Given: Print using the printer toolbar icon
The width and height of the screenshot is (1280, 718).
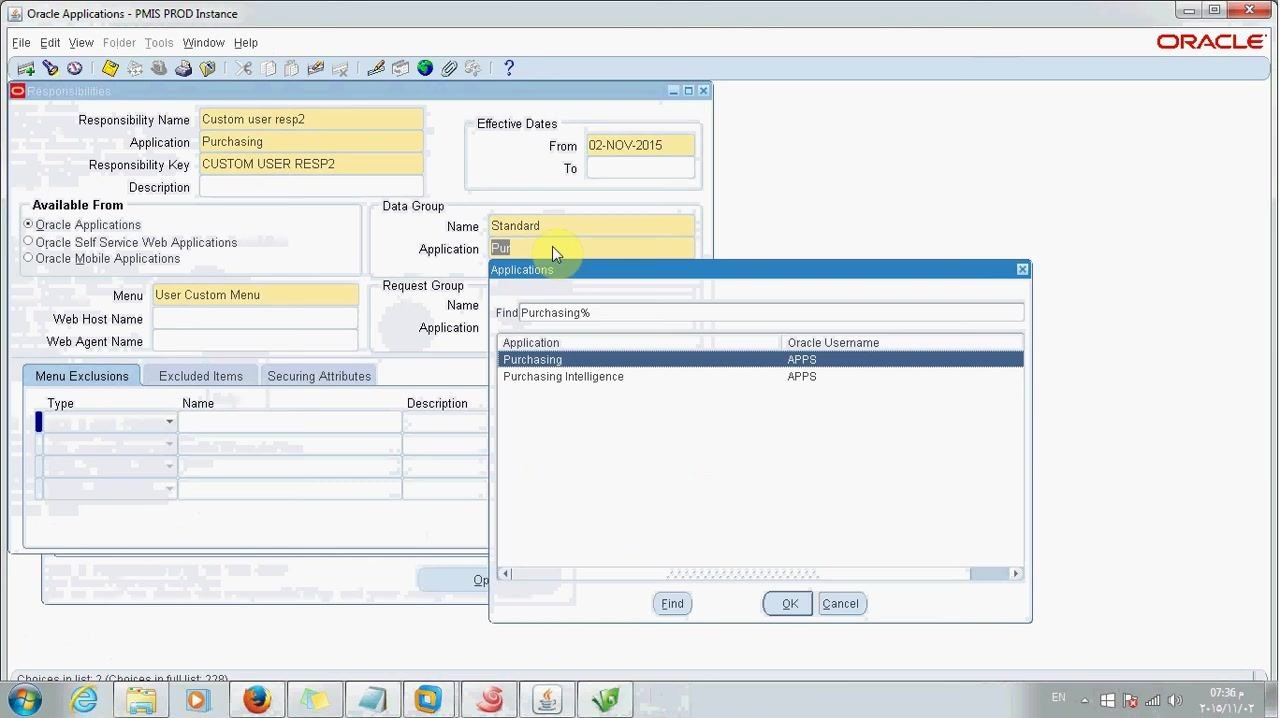Looking at the screenshot, I should coord(184,68).
